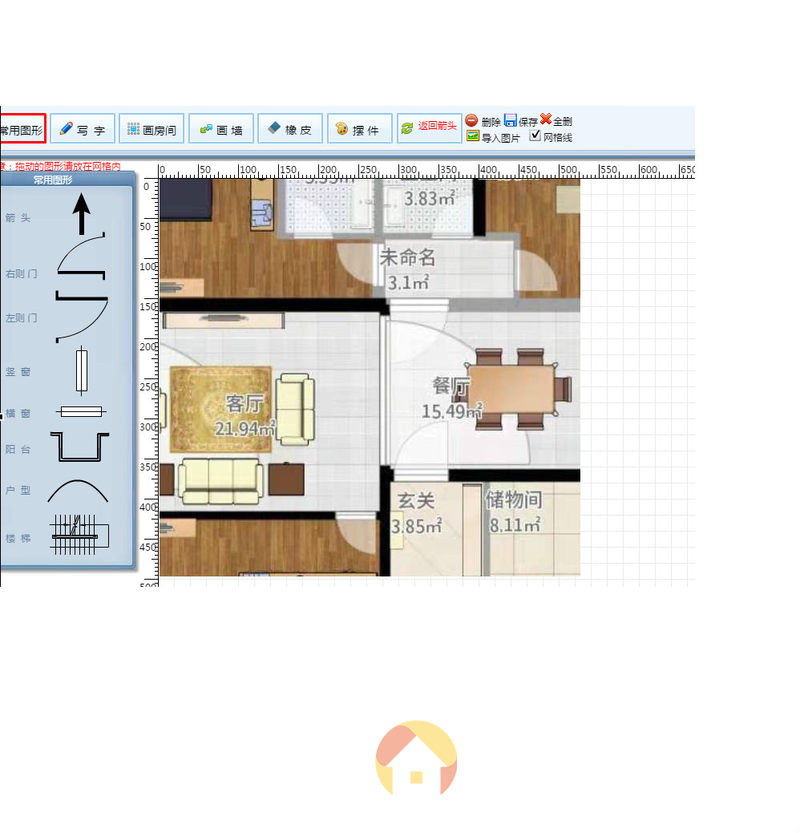Click the wall icon on 画墙

pyautogui.click(x=206, y=129)
